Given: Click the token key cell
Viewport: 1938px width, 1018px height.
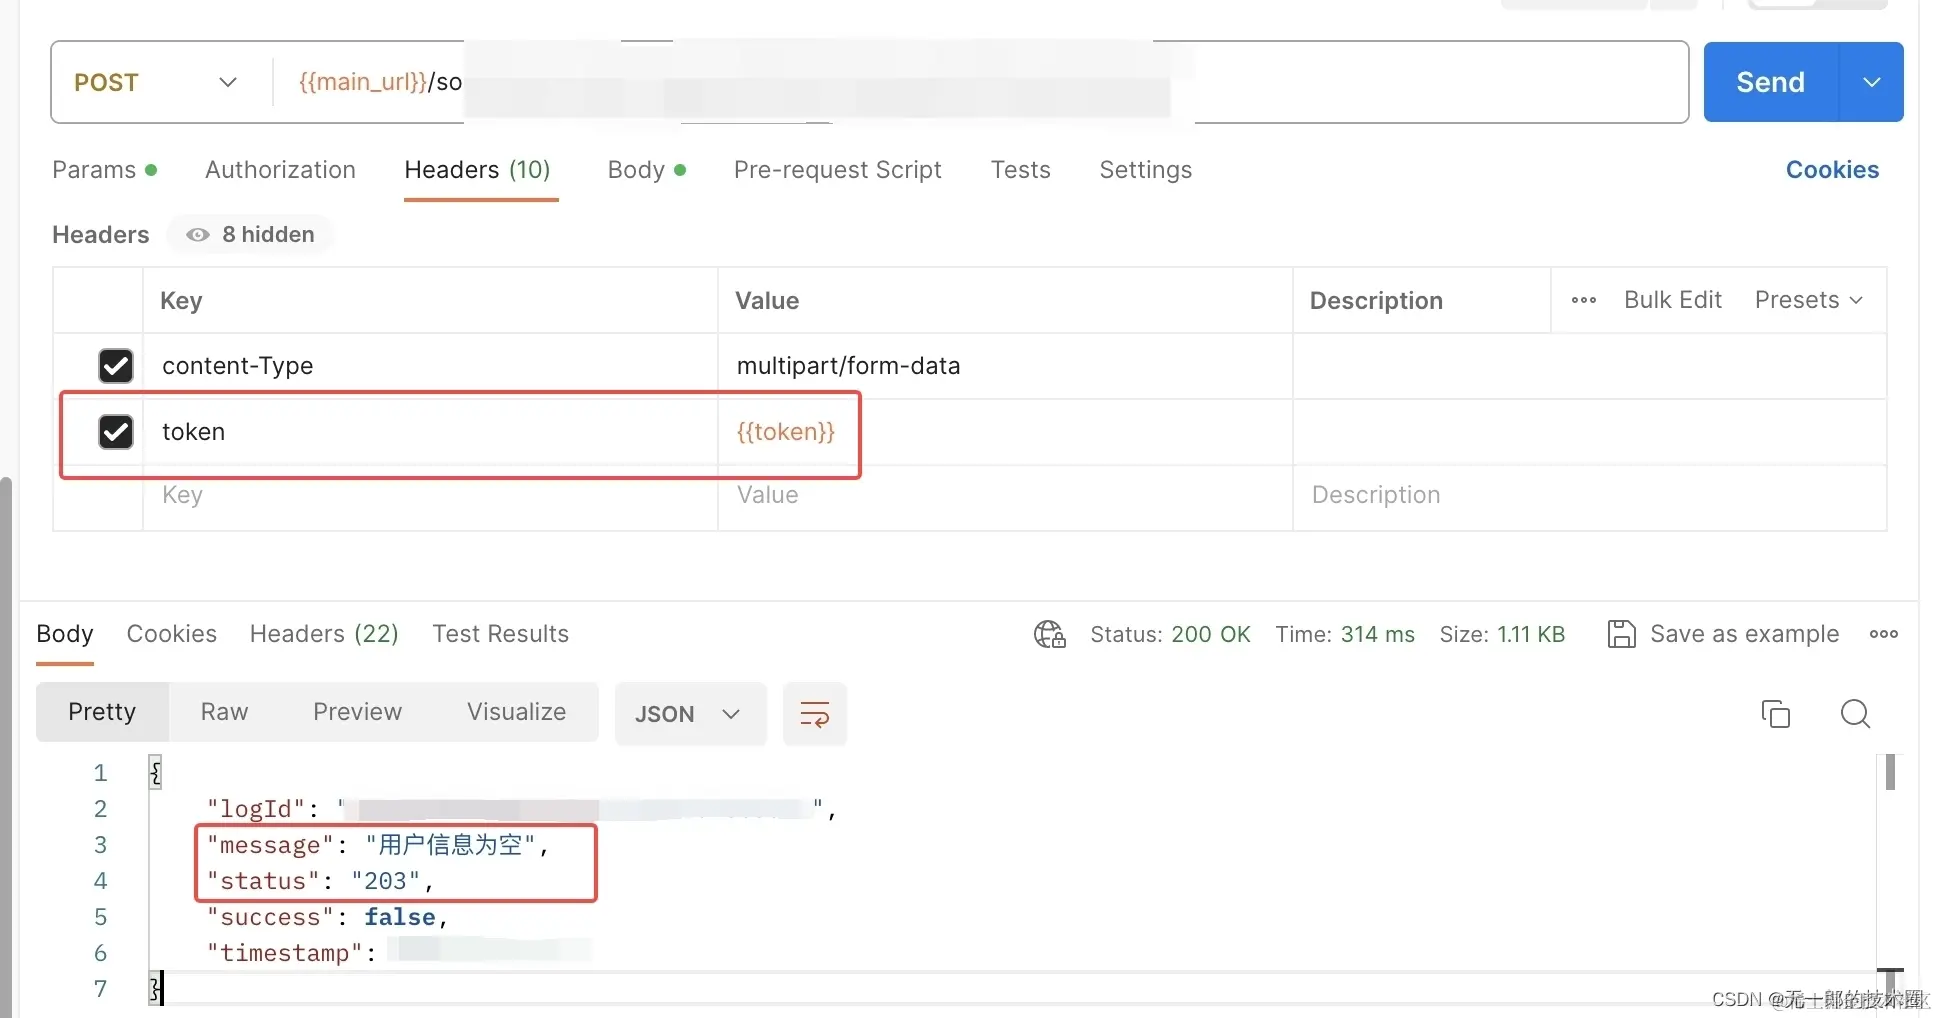Looking at the screenshot, I should pos(431,432).
